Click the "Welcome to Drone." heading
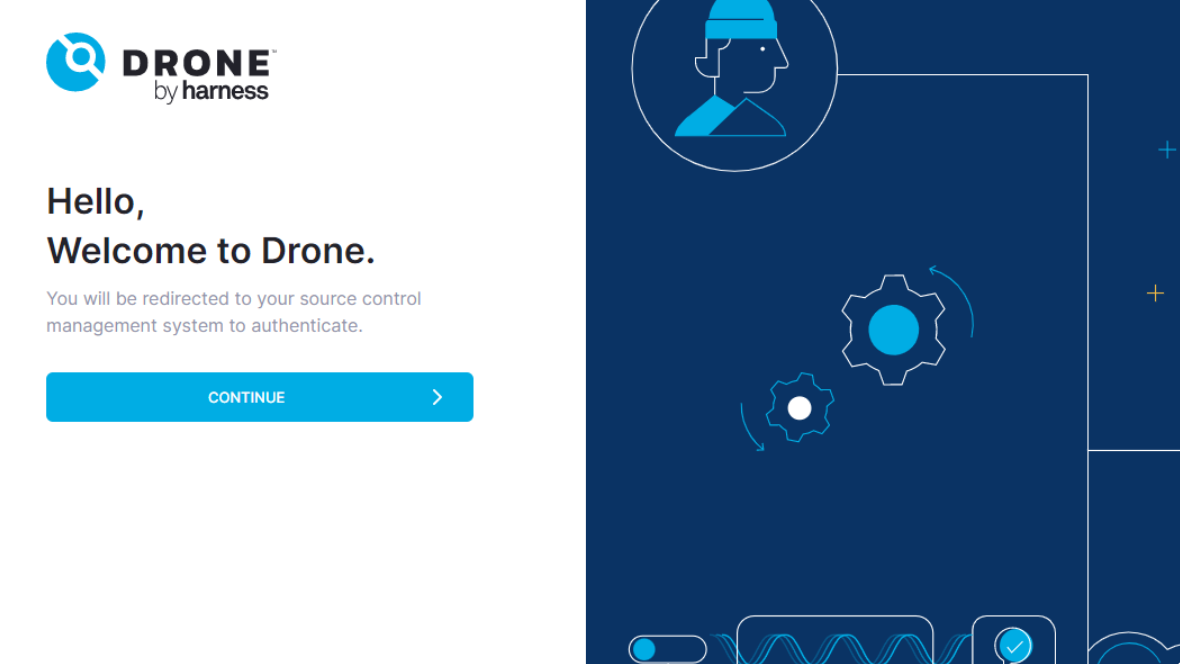This screenshot has width=1180, height=664. click(x=210, y=250)
